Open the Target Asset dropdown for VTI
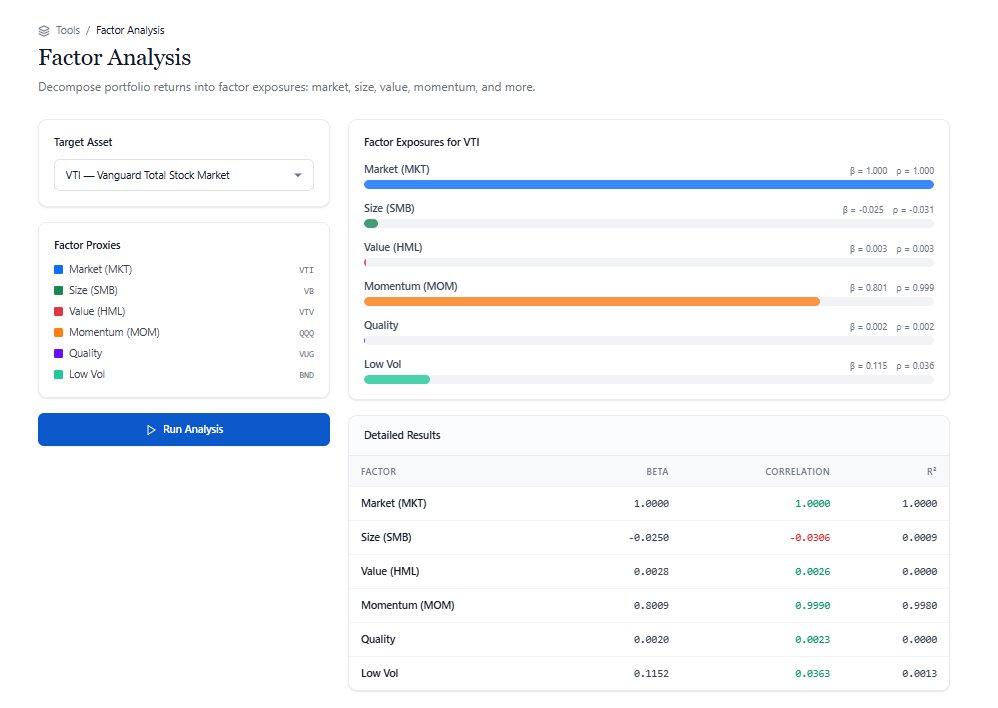 pyautogui.click(x=184, y=175)
